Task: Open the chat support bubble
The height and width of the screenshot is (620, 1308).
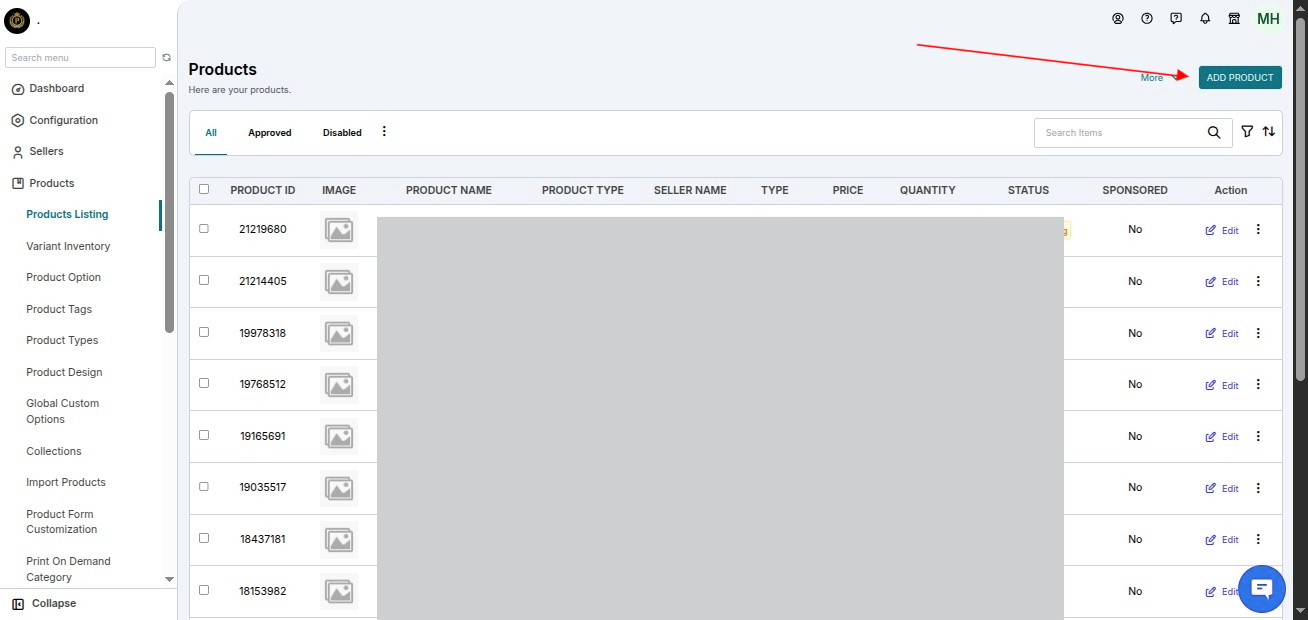Action: (1262, 588)
